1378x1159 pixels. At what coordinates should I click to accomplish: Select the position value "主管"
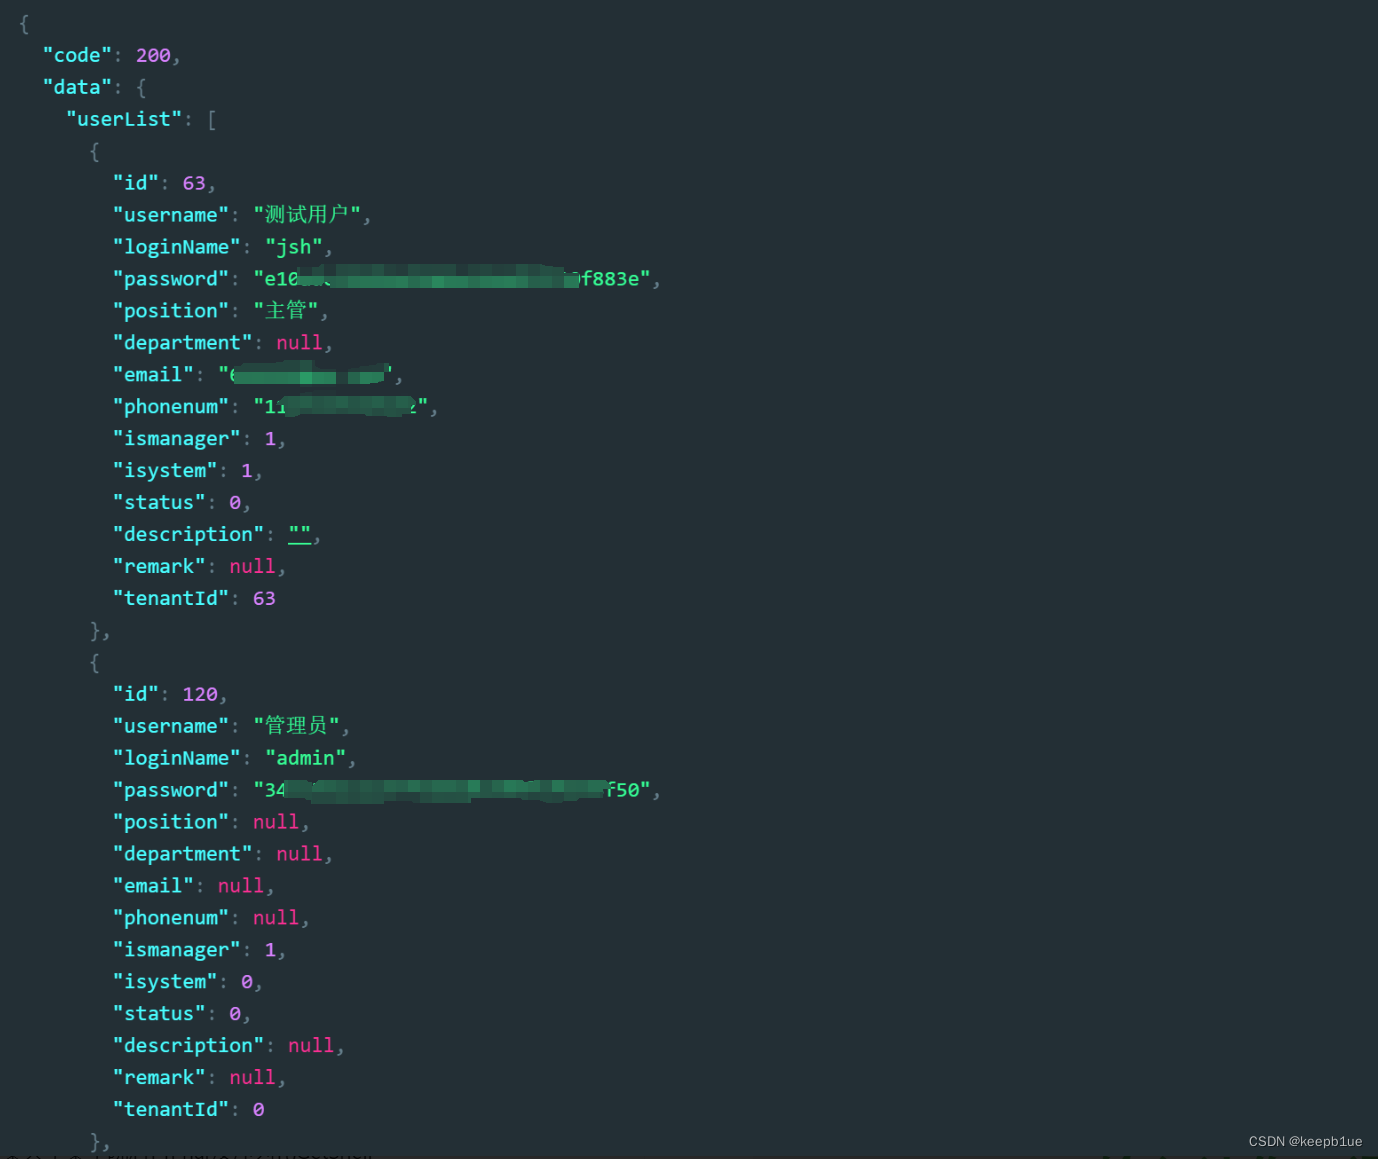click(285, 311)
